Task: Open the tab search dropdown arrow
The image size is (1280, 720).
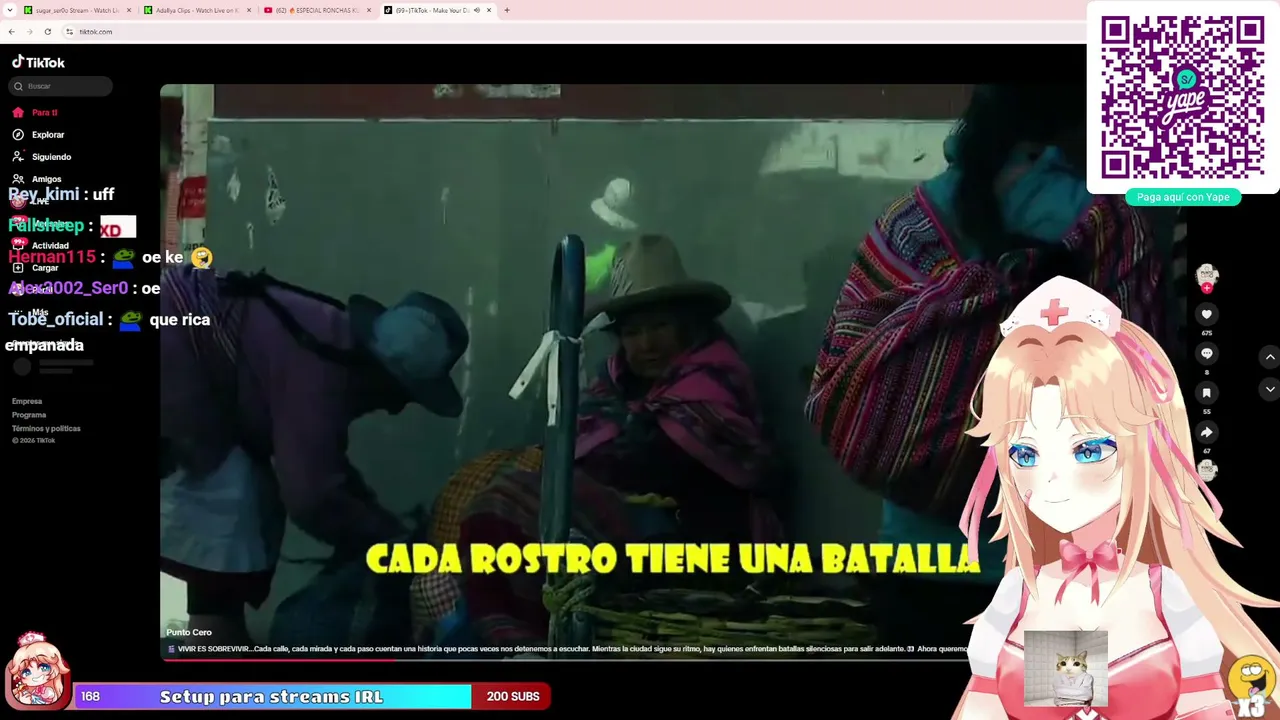Action: pyautogui.click(x=9, y=10)
